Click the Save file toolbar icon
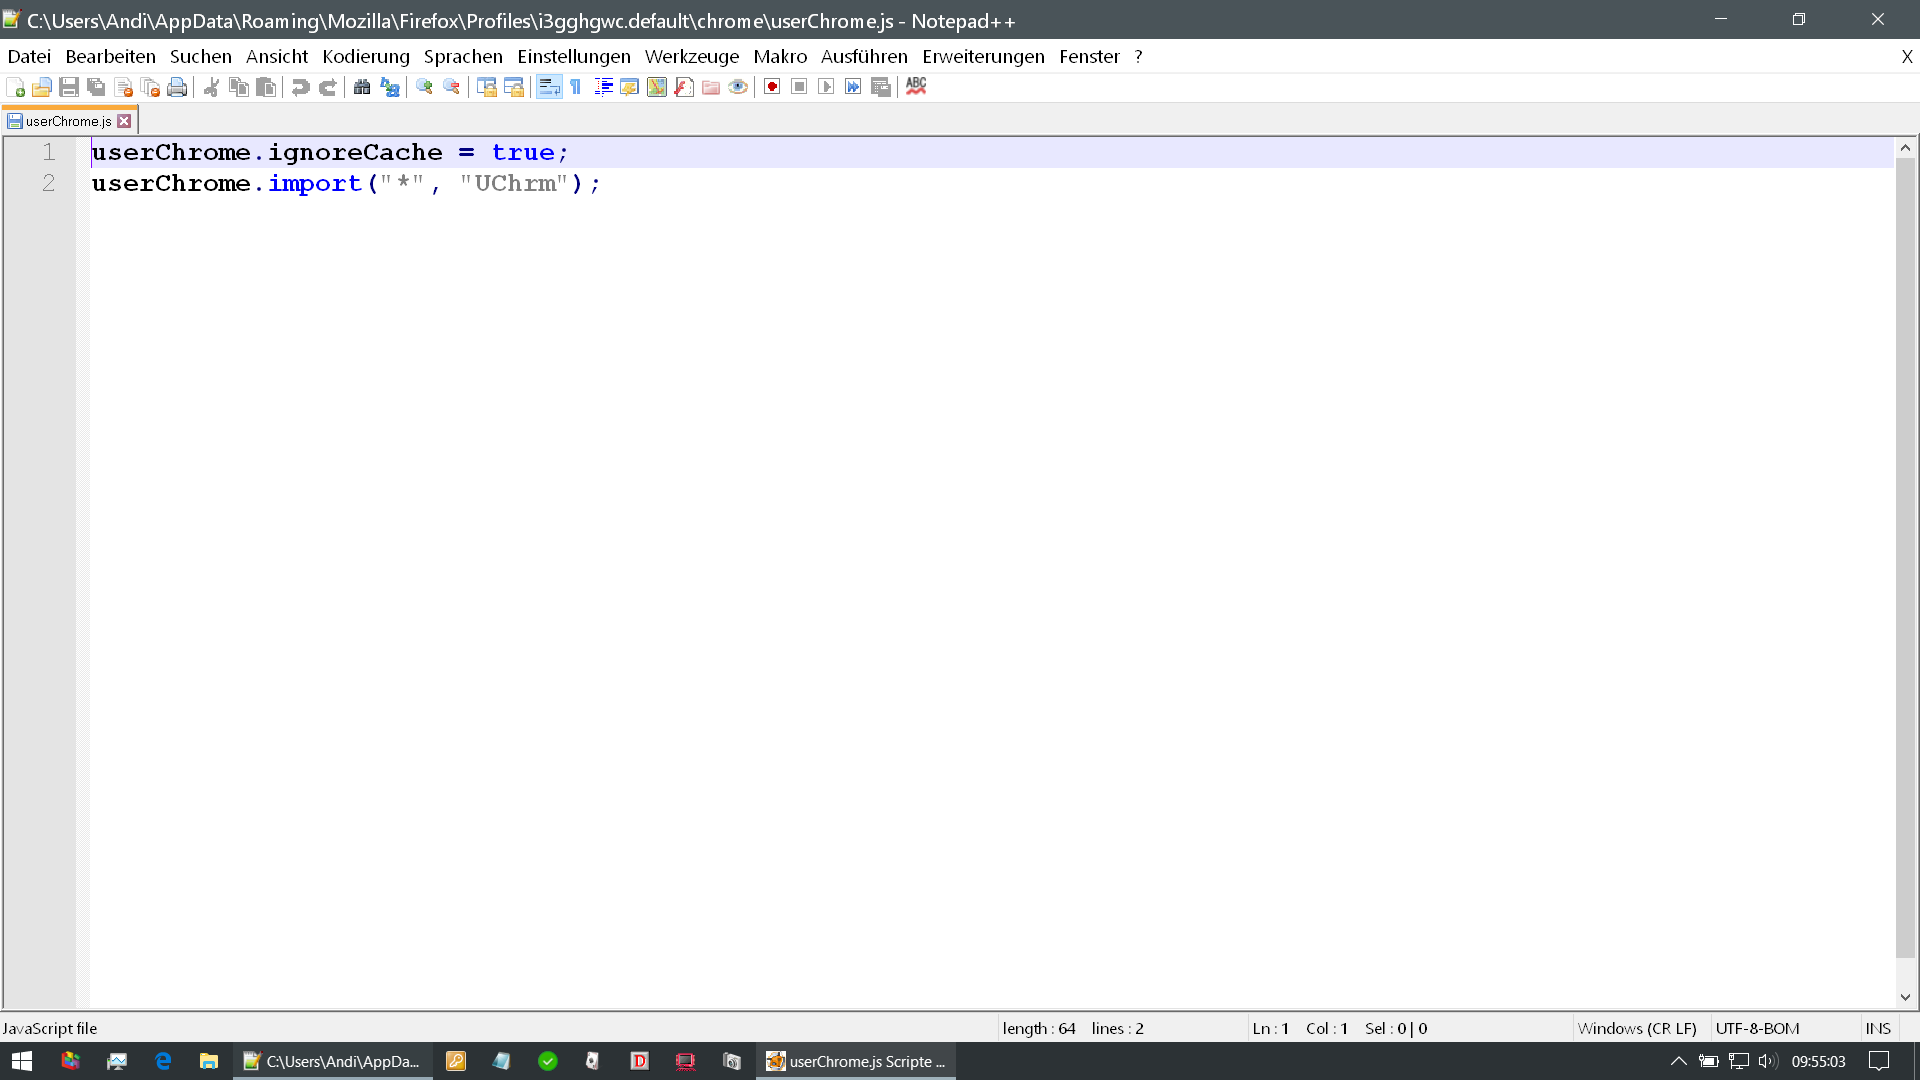 69,87
